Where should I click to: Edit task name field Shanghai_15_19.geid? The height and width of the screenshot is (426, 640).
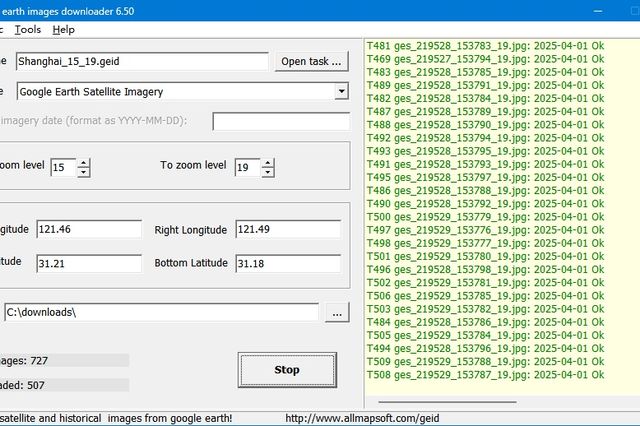point(142,61)
